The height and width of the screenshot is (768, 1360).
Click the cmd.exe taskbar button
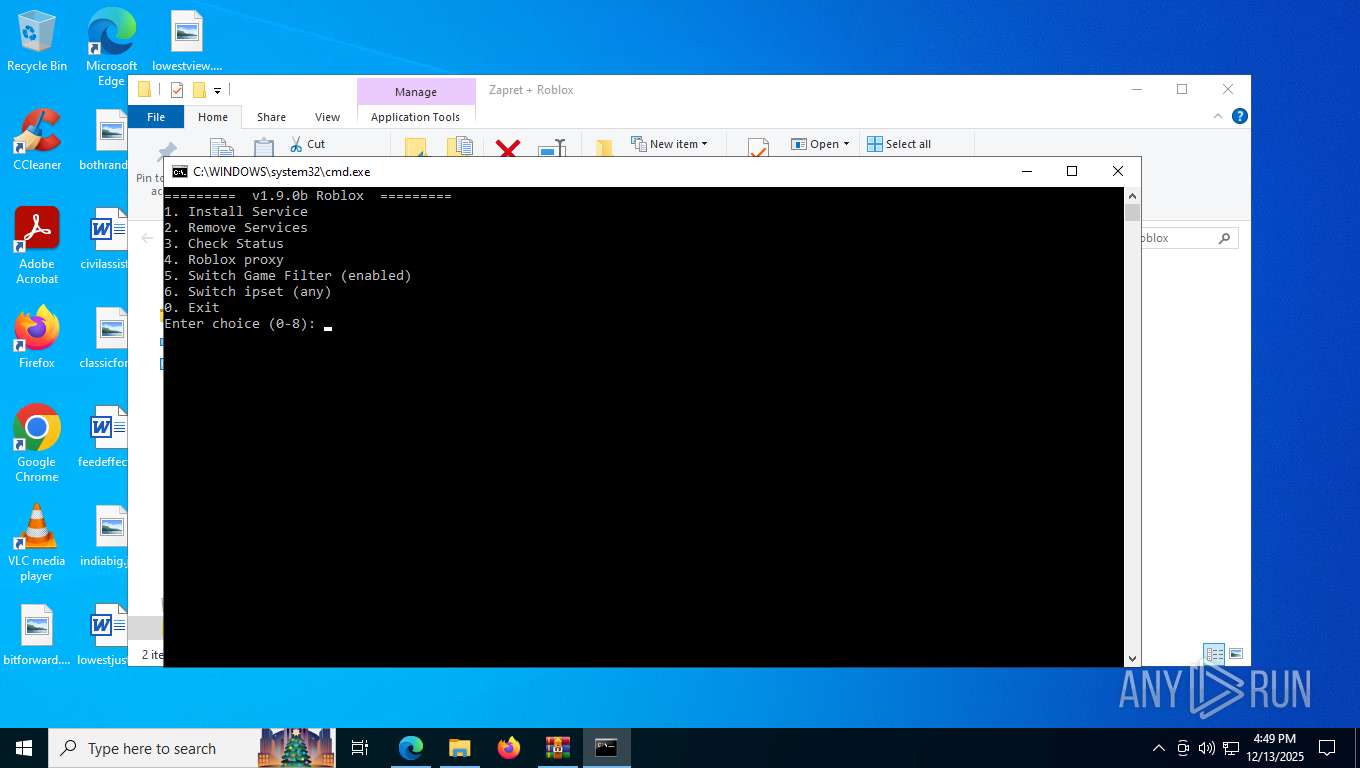click(x=607, y=748)
